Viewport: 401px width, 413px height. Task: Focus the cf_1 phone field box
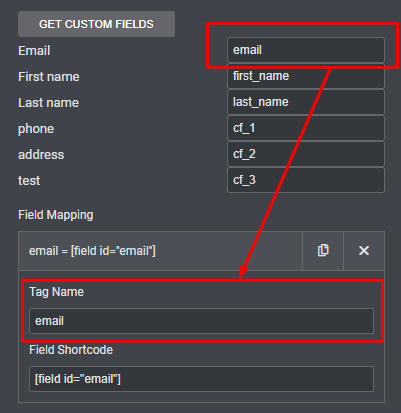point(306,128)
